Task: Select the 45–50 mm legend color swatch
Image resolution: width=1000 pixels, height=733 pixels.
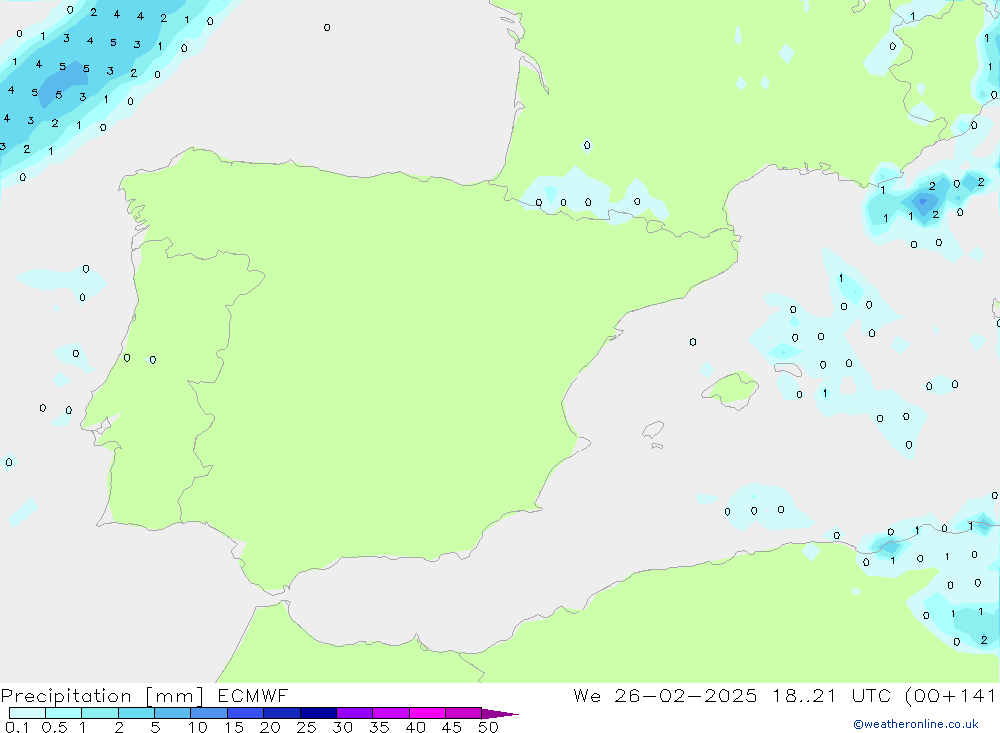Action: (x=464, y=713)
